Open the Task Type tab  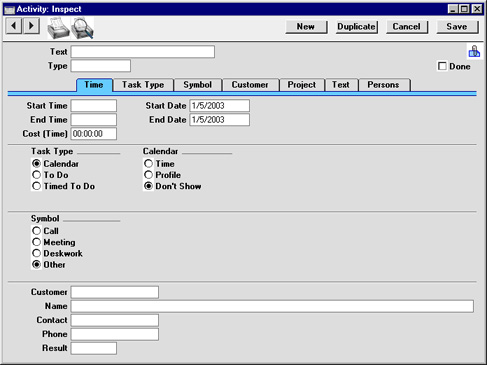click(143, 85)
